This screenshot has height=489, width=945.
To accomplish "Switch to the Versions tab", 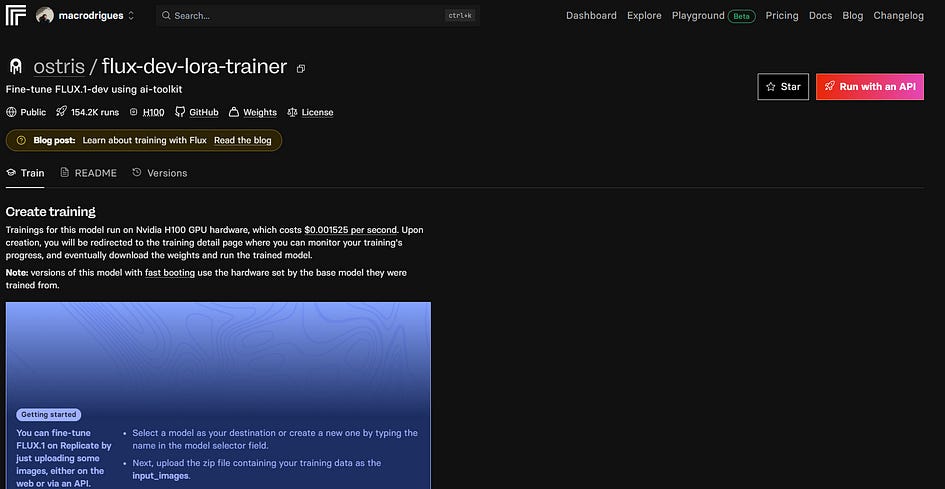I will (x=160, y=173).
